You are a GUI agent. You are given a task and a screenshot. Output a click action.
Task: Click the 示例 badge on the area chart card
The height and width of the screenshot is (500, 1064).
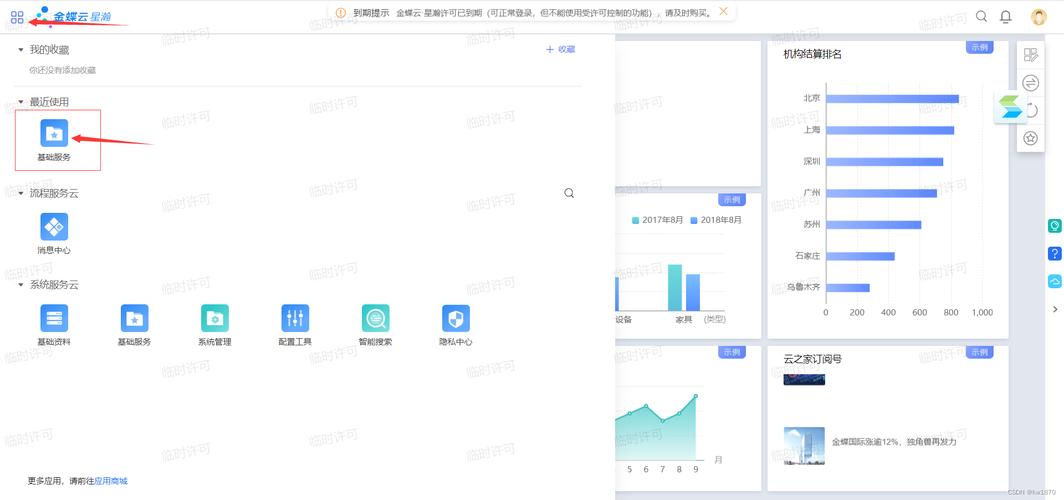(x=732, y=352)
